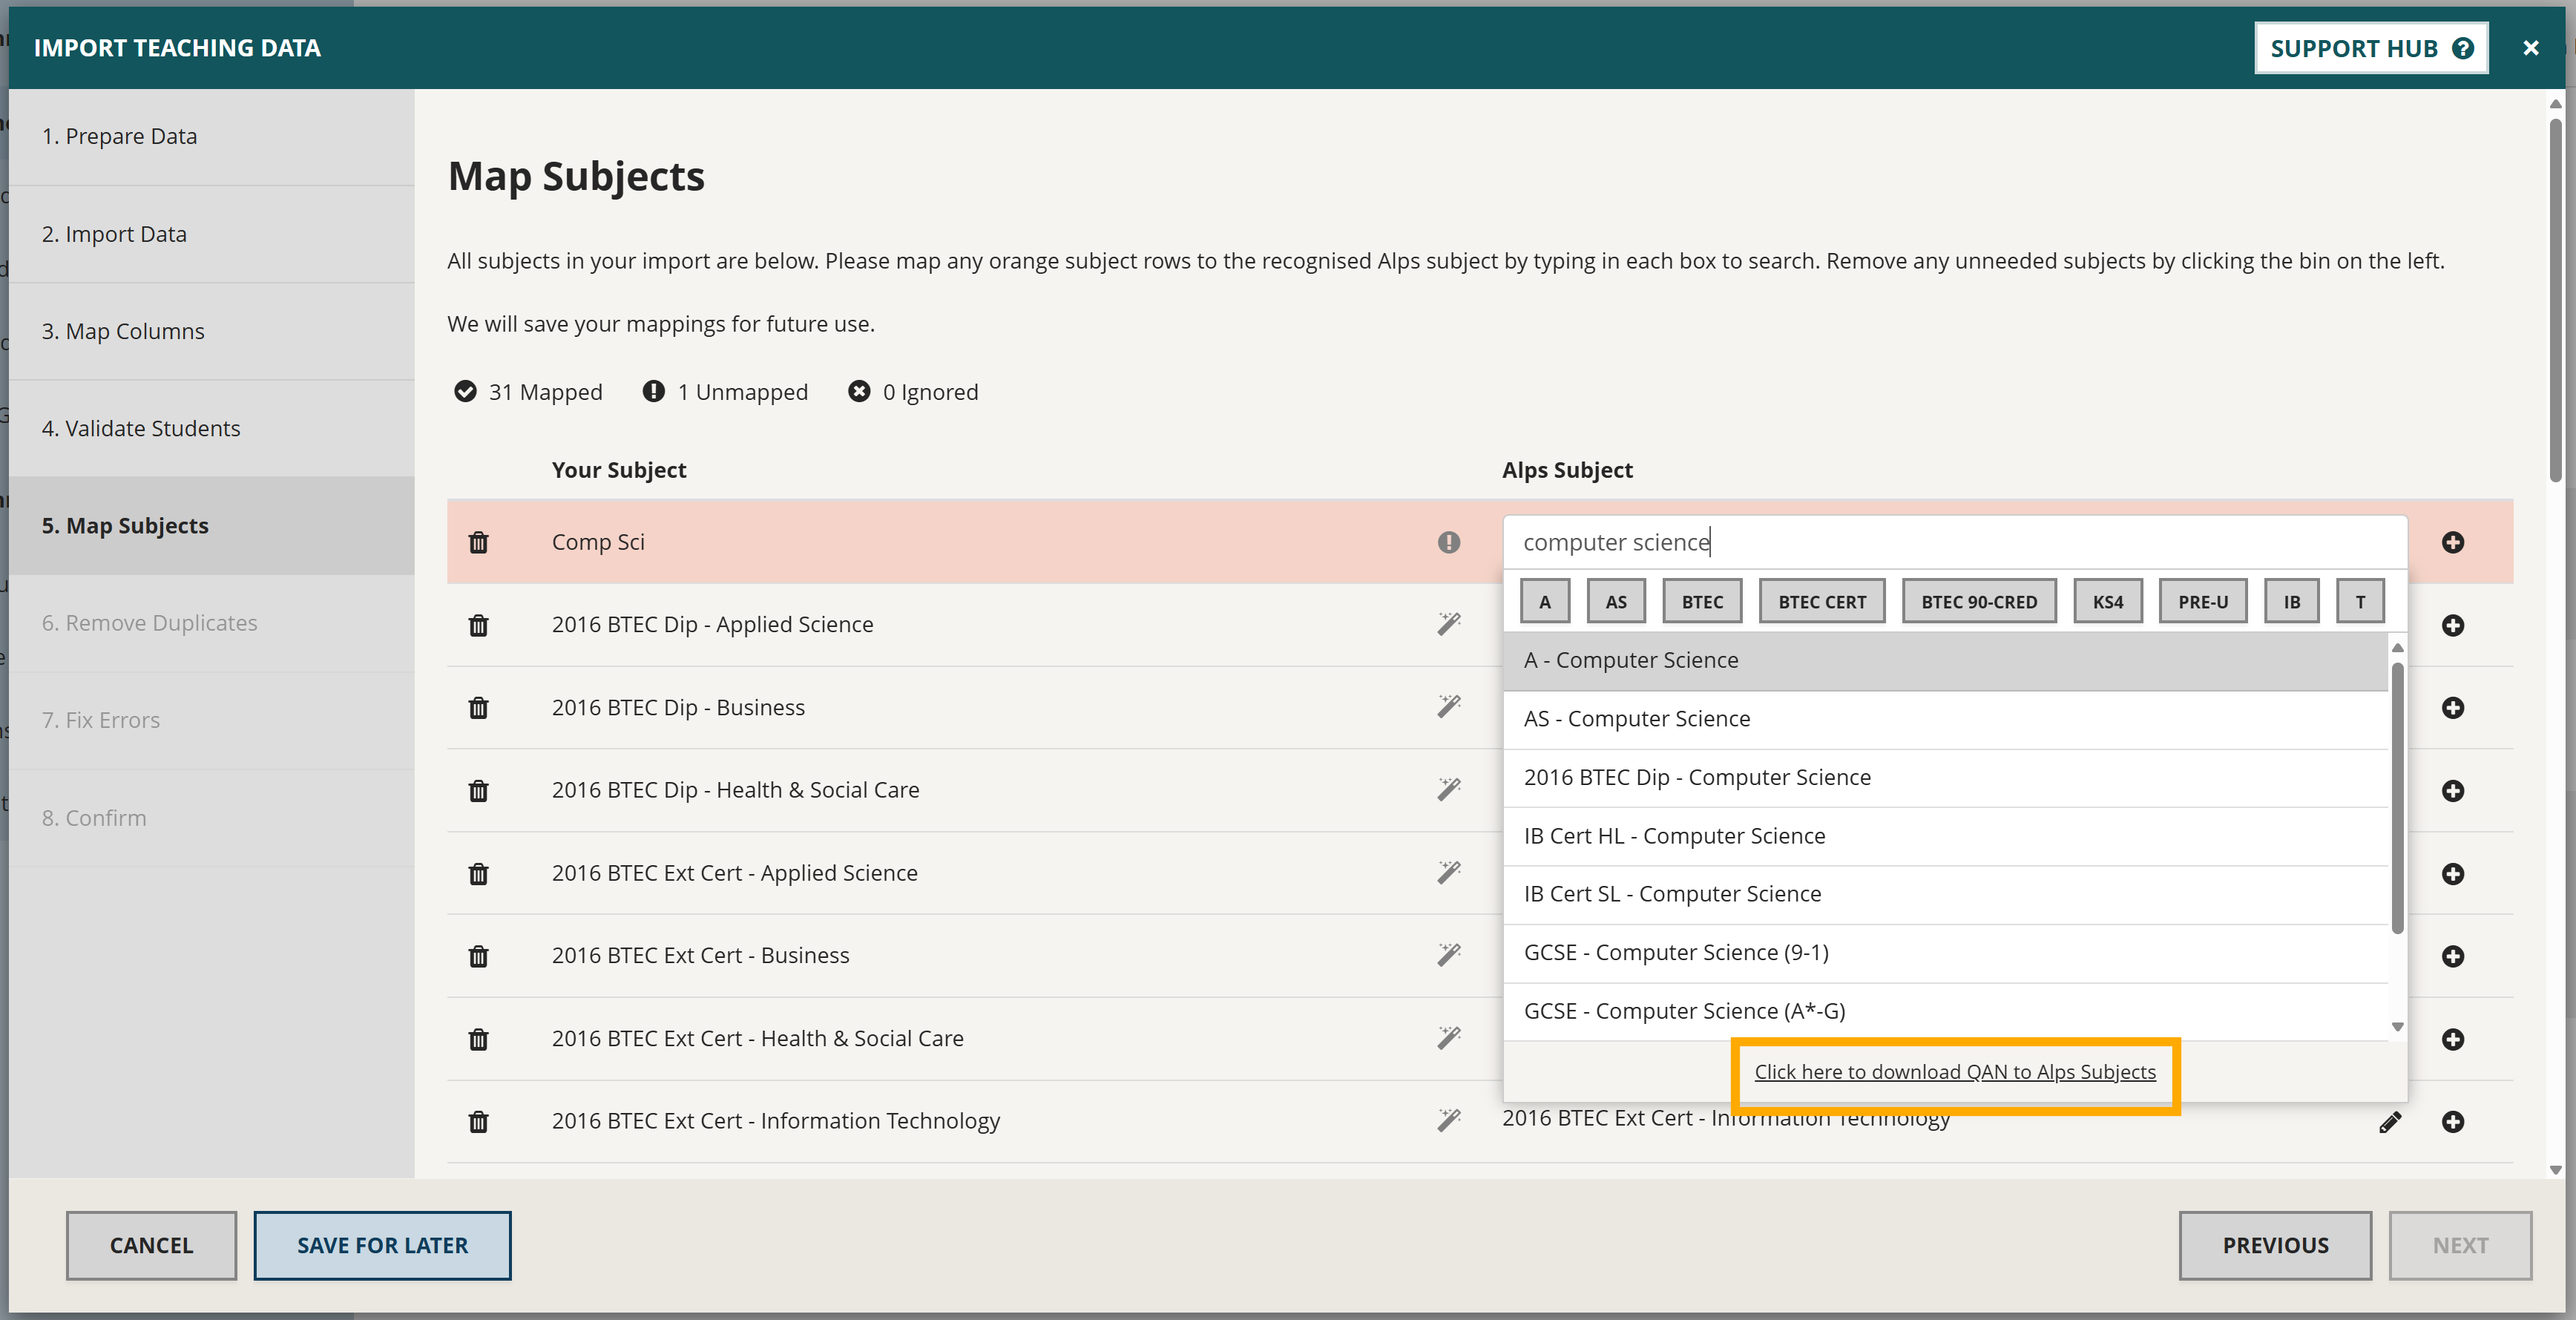Download QAN to Alps Subjects link
Viewport: 2576px width, 1320px height.
click(1955, 1072)
